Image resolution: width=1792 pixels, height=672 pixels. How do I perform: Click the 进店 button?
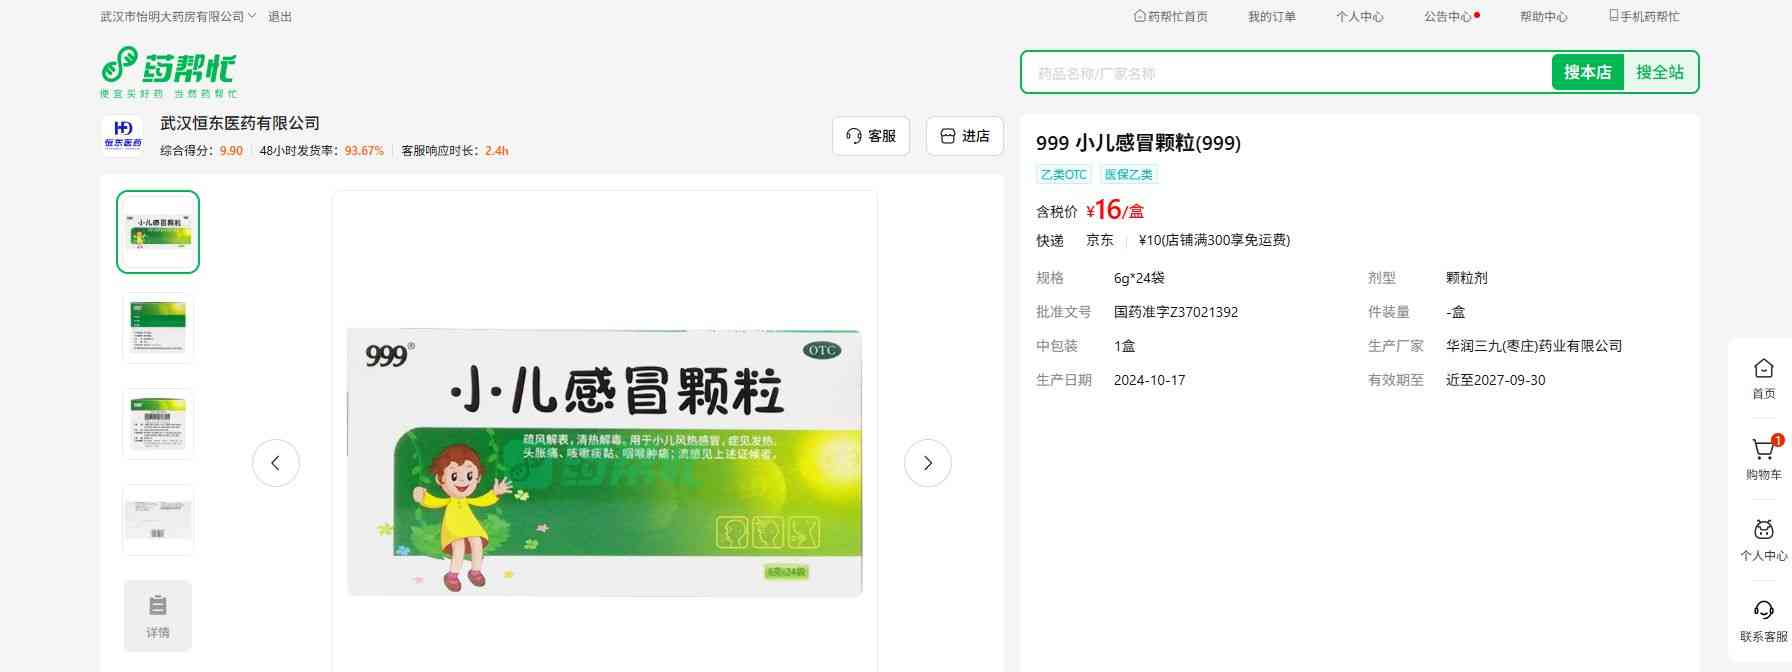coord(965,136)
